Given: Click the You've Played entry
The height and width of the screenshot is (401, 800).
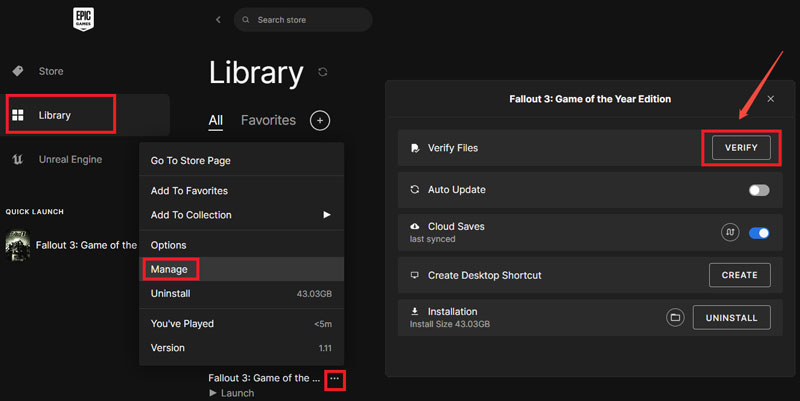Looking at the screenshot, I should 241,323.
